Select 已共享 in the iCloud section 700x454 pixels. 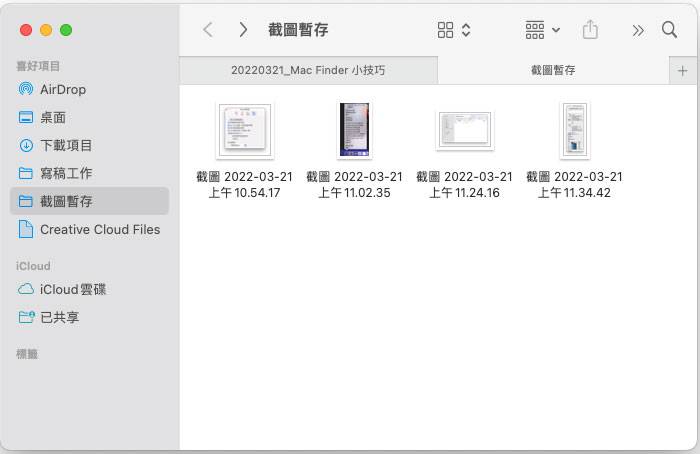click(59, 317)
